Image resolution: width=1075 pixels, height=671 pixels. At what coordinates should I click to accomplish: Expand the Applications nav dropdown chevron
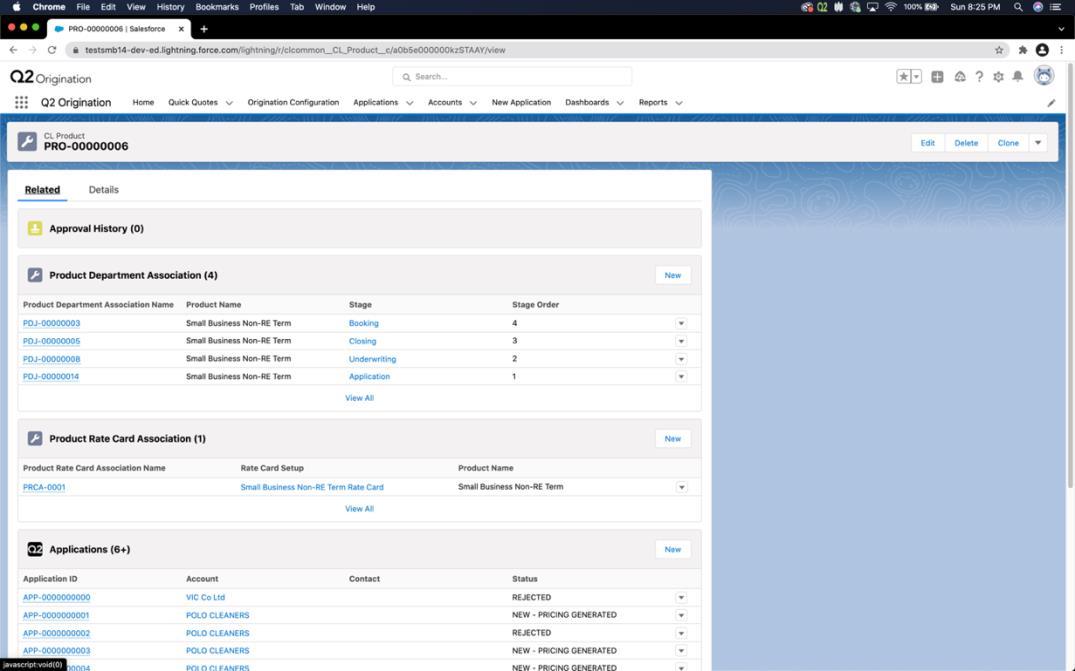point(409,103)
